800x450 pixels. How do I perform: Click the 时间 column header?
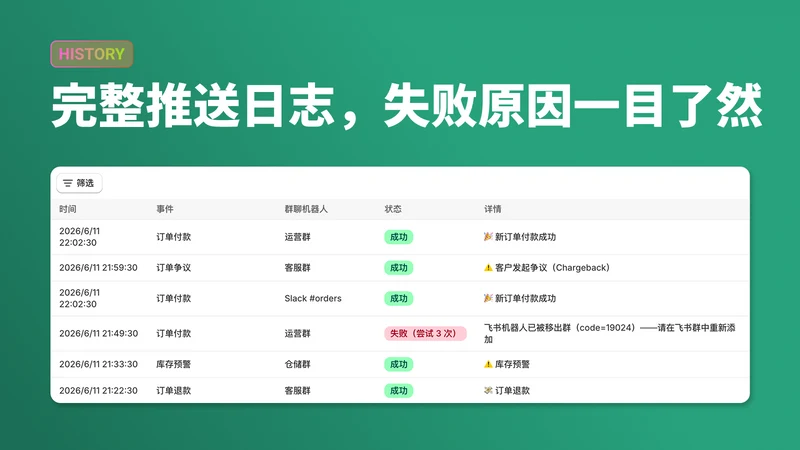68,209
